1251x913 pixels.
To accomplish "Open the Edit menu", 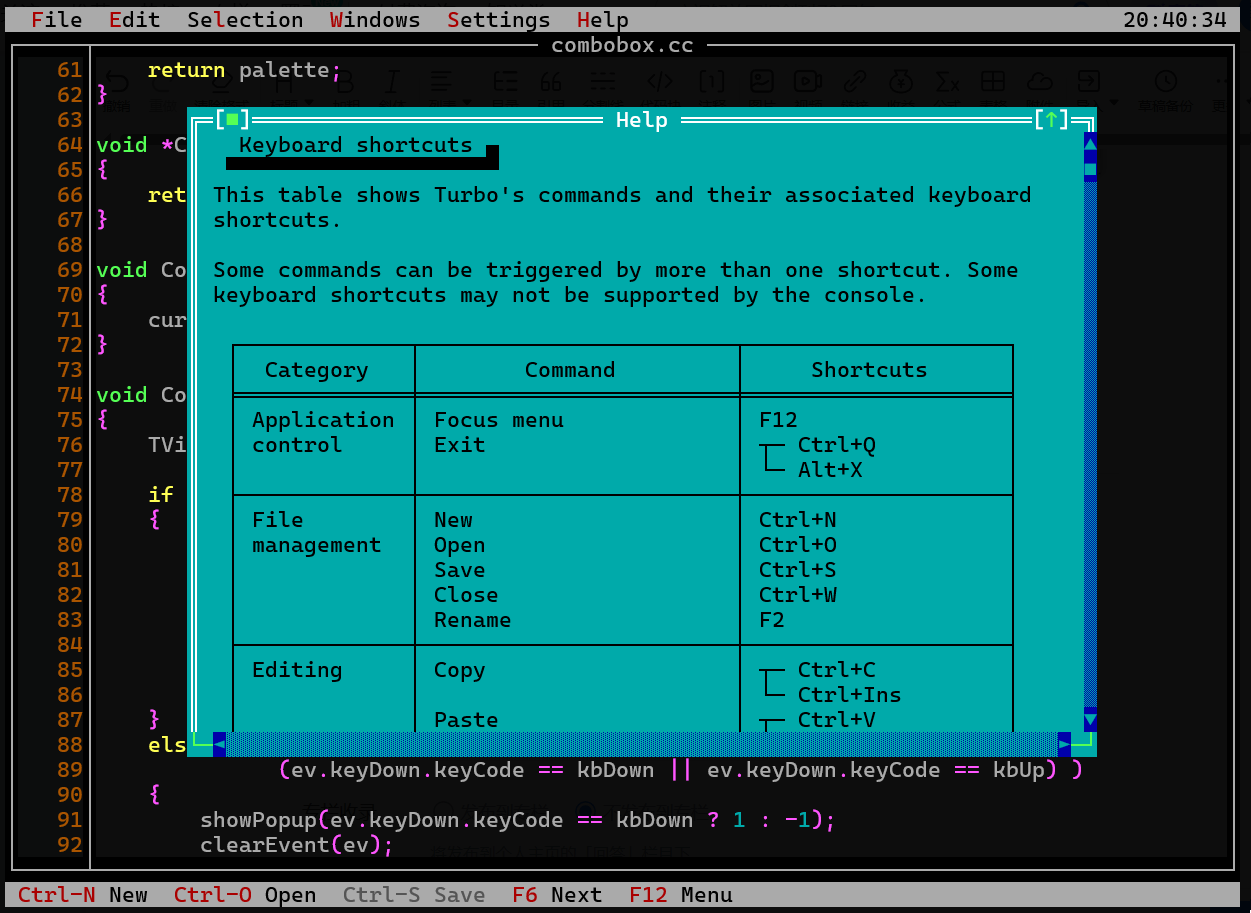I will [x=134, y=20].
